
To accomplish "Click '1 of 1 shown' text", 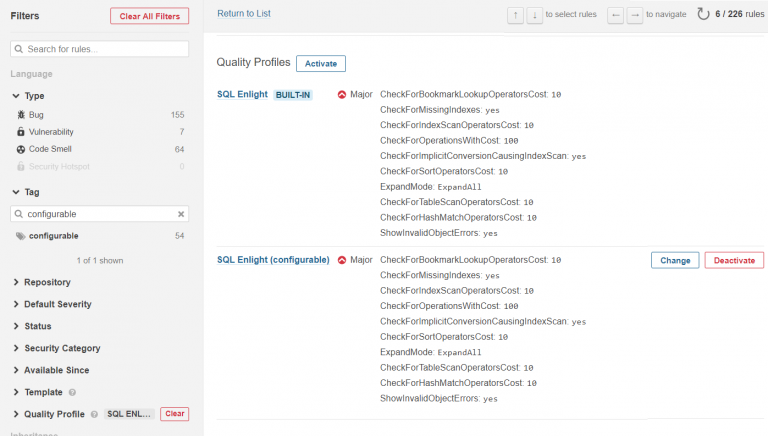I will 100,261.
